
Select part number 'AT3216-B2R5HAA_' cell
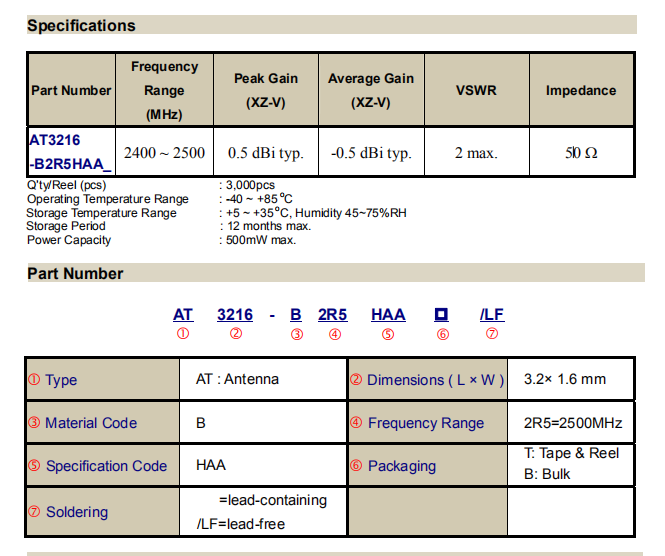(x=71, y=152)
